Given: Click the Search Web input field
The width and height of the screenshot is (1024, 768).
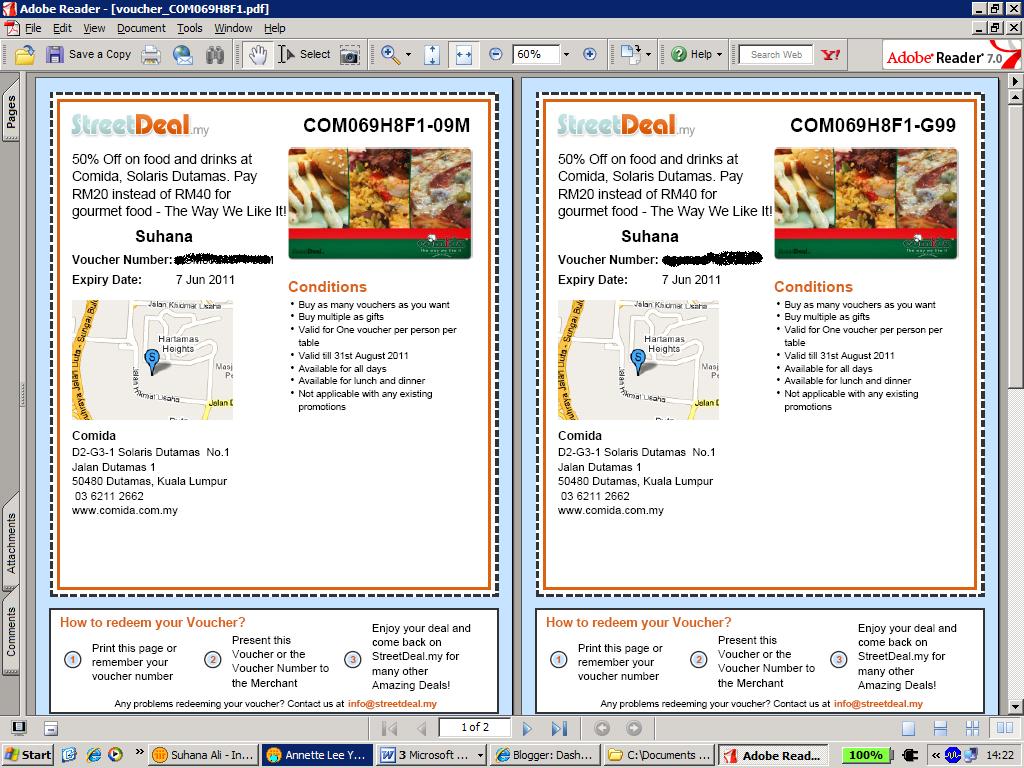Looking at the screenshot, I should 775,55.
